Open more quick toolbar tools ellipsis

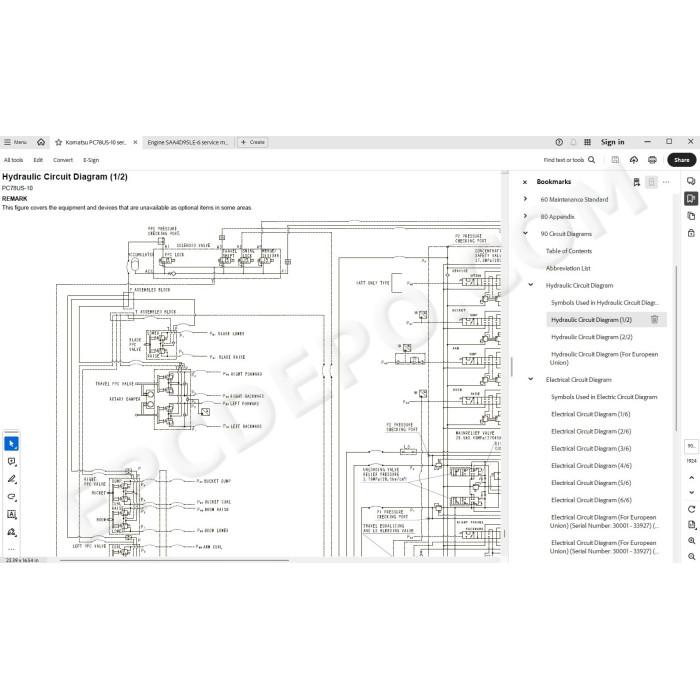12,549
